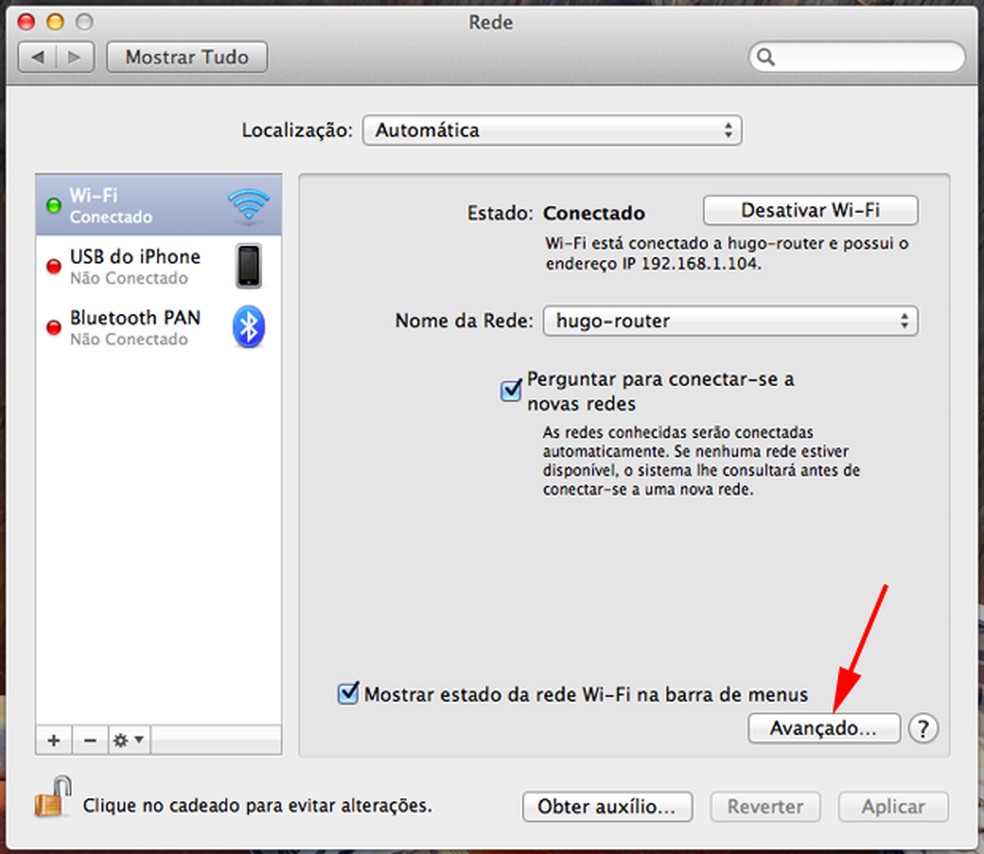This screenshot has width=984, height=854.
Task: Open the gear action menu
Action: [129, 740]
